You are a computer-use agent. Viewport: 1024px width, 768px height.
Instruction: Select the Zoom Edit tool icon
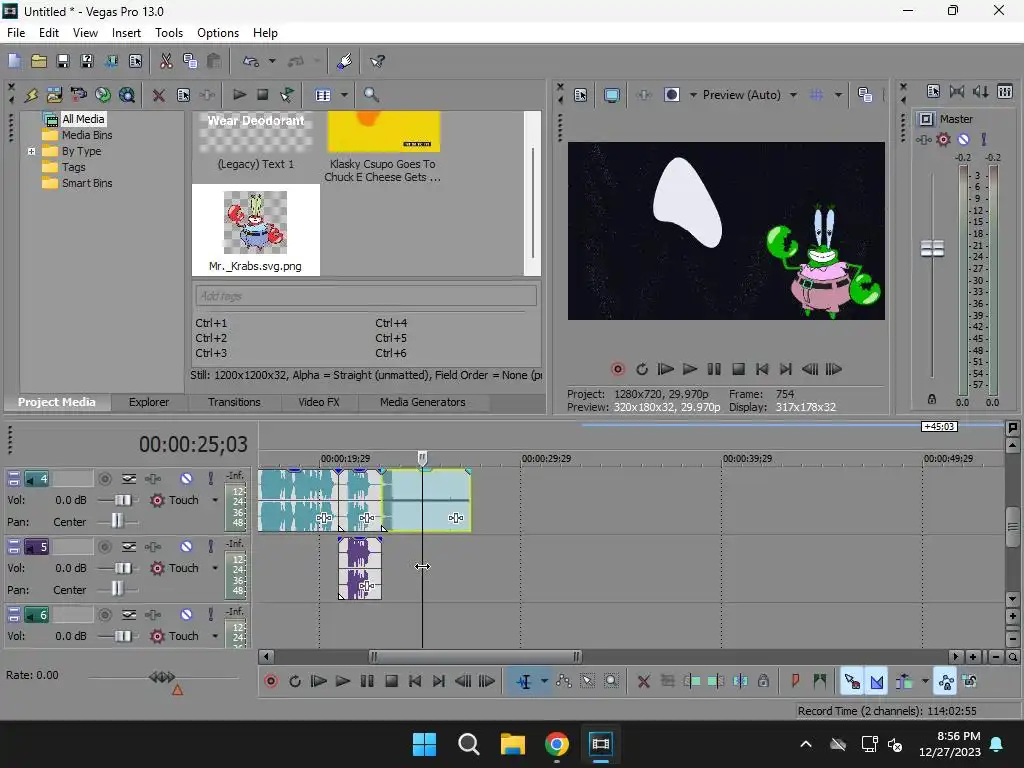611,681
